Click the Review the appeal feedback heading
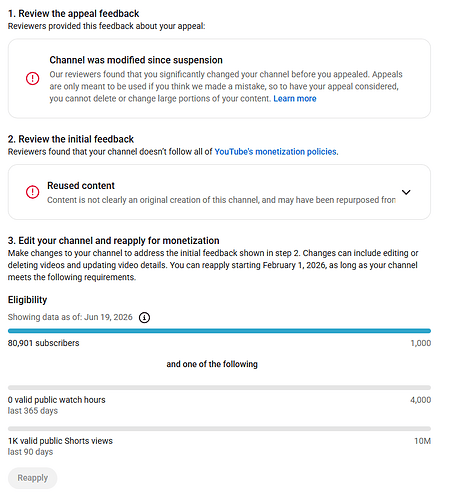Image resolution: width=462 pixels, height=500 pixels. pos(74,14)
